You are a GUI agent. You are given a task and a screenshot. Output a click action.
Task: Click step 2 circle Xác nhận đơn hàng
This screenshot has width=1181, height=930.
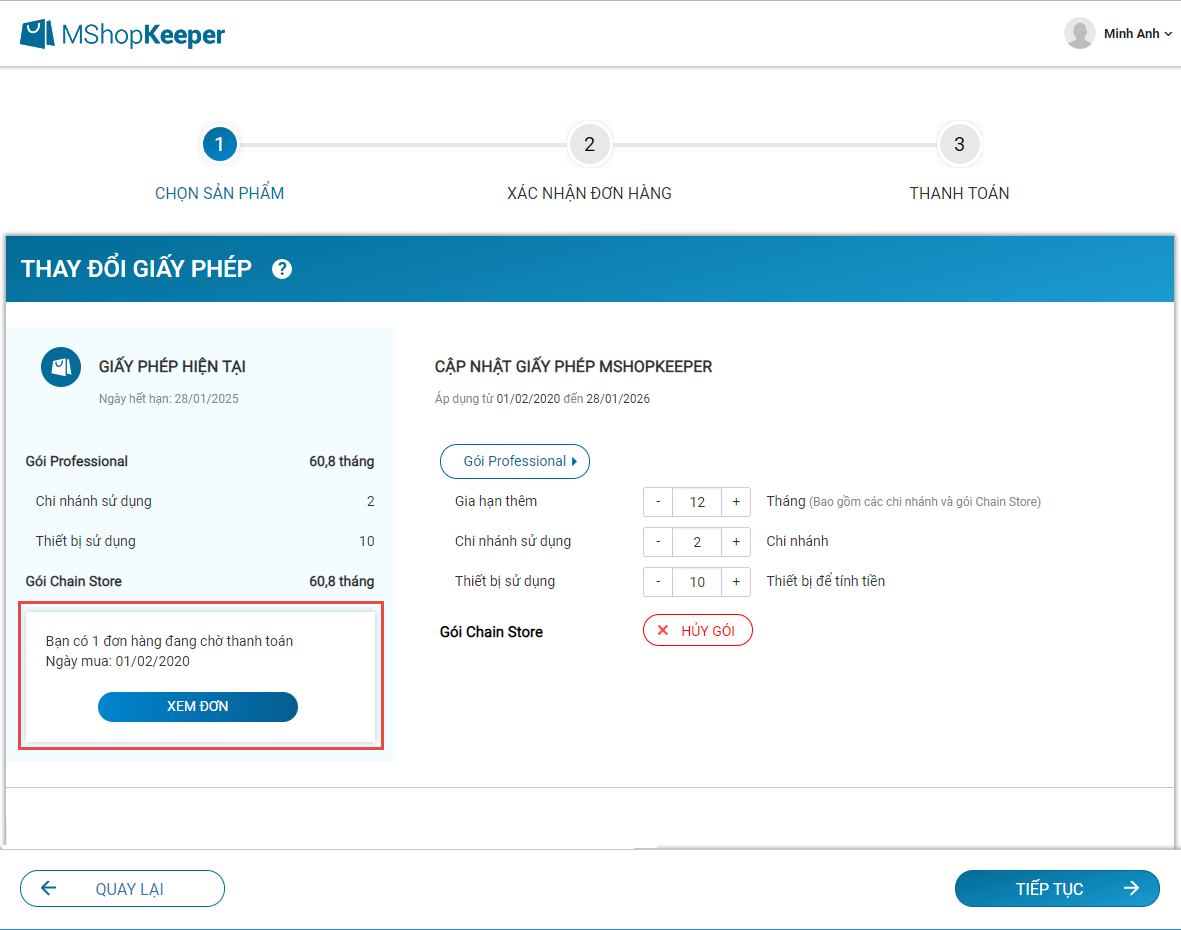pyautogui.click(x=589, y=144)
